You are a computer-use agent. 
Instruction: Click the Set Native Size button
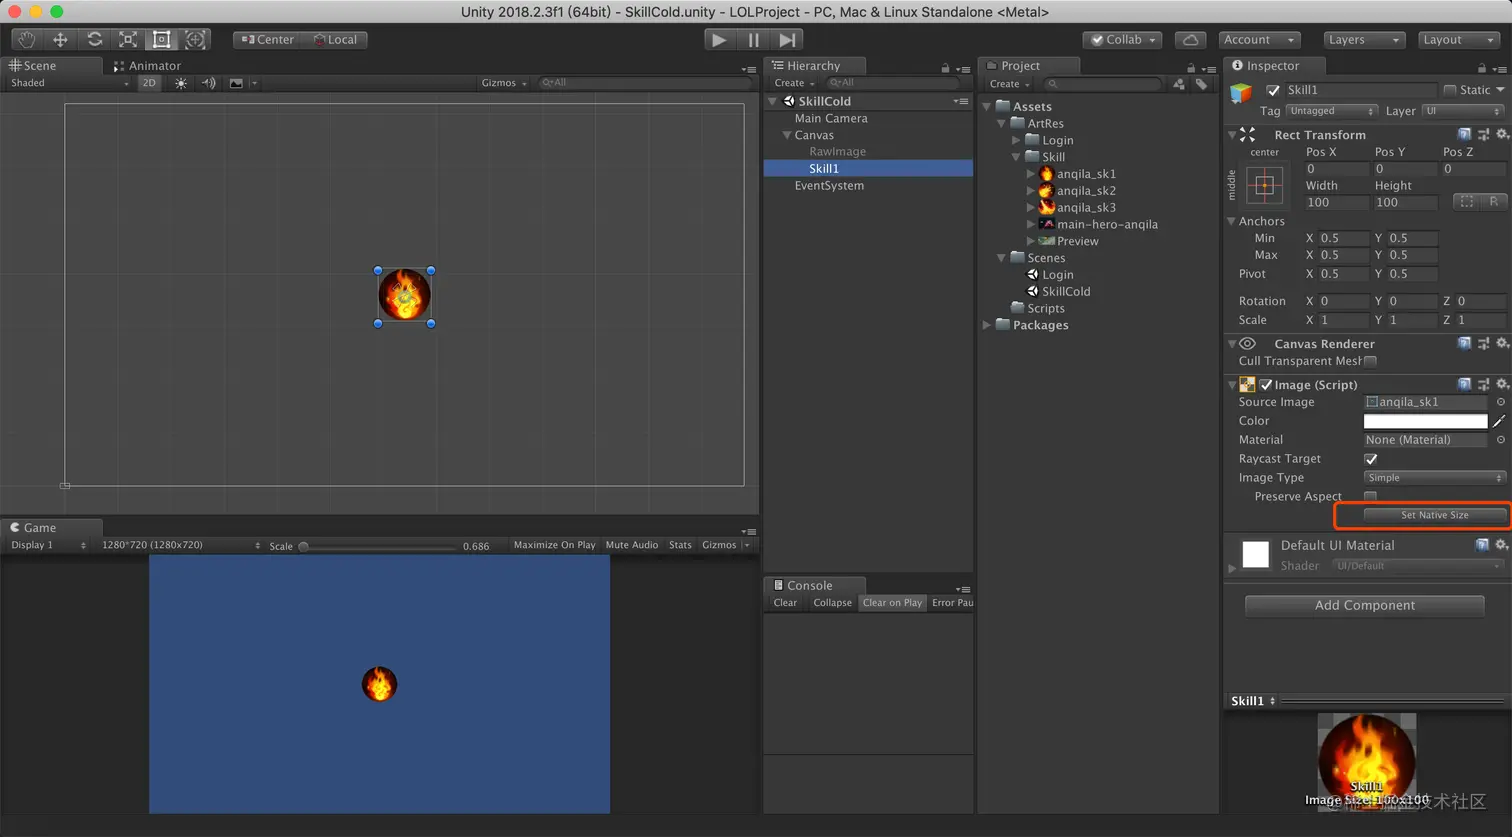tap(1434, 515)
